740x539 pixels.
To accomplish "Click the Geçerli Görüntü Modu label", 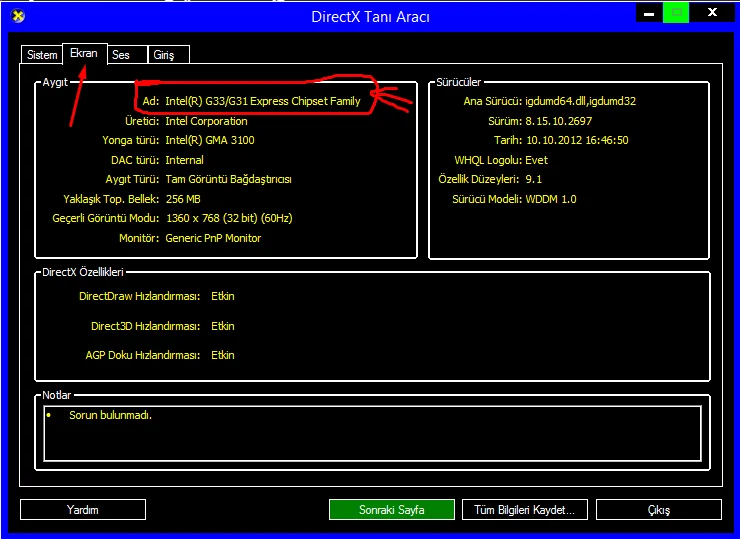I will pos(106,218).
